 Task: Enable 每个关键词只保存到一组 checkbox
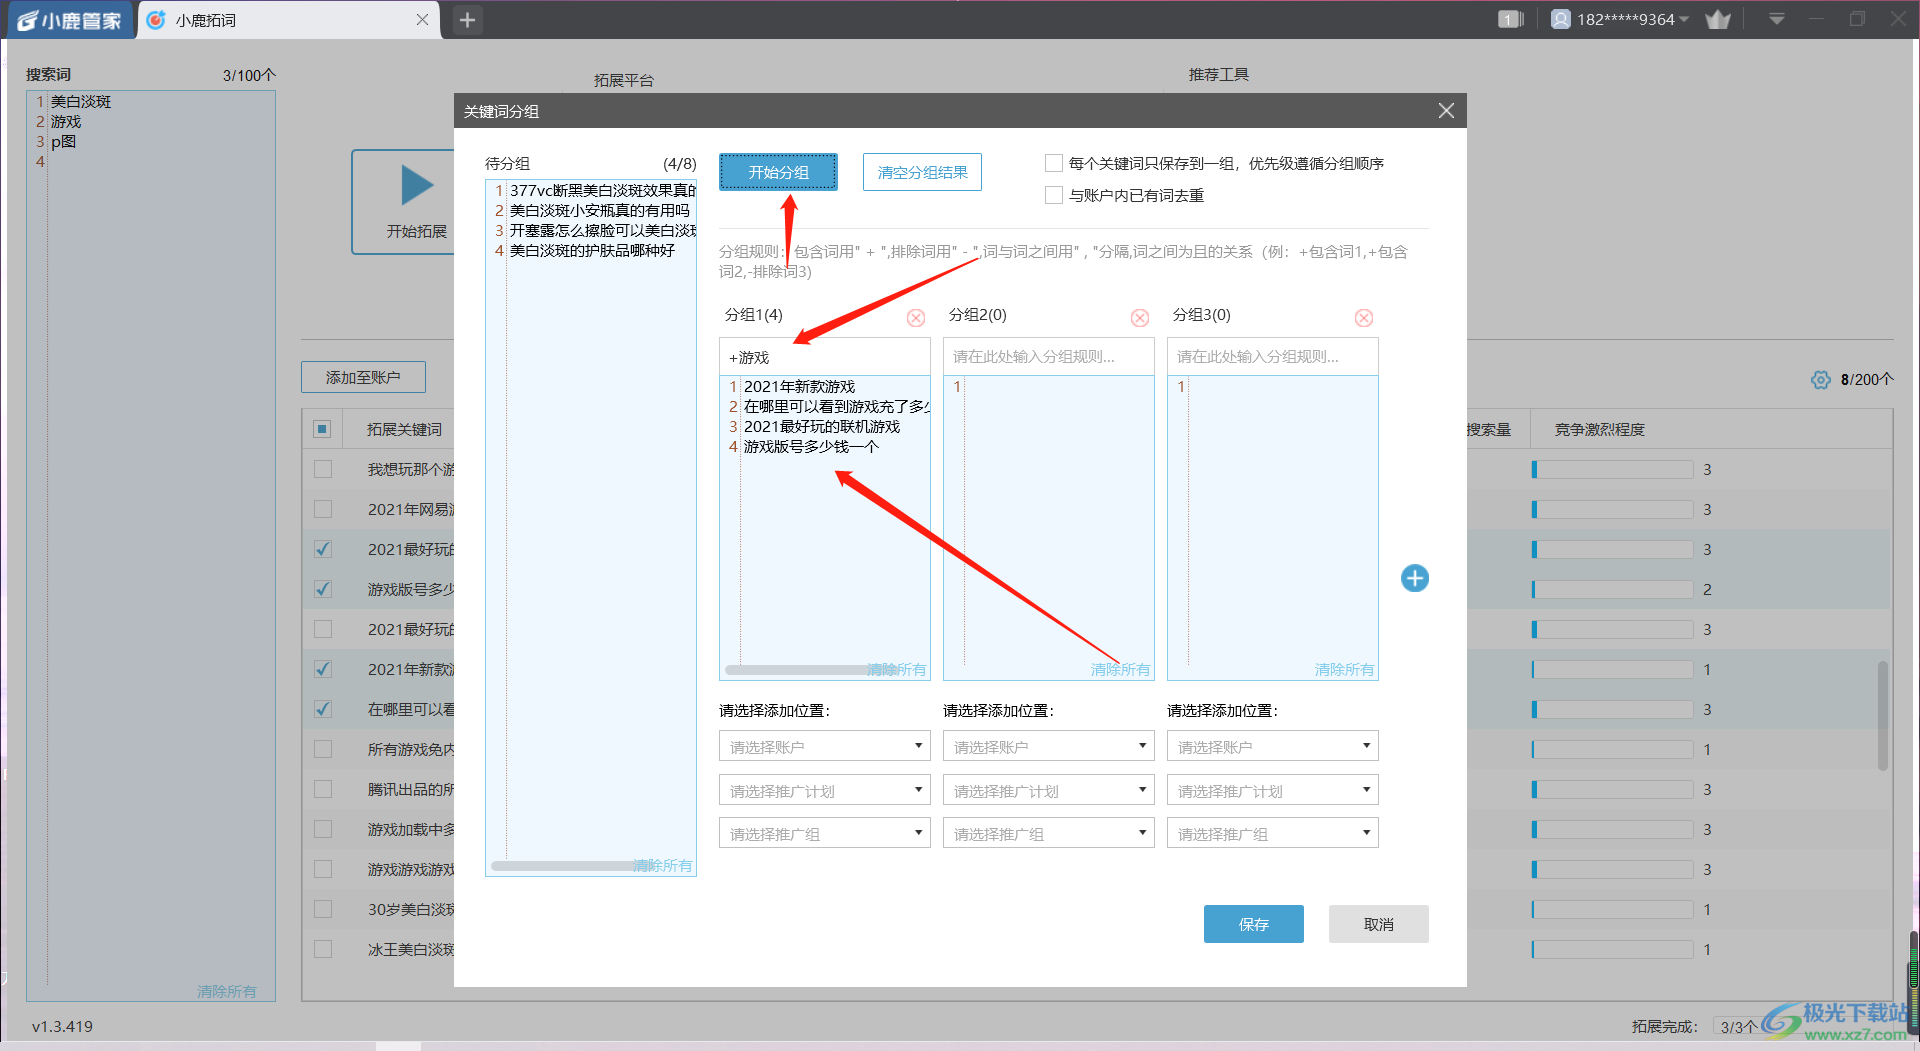[1054, 163]
